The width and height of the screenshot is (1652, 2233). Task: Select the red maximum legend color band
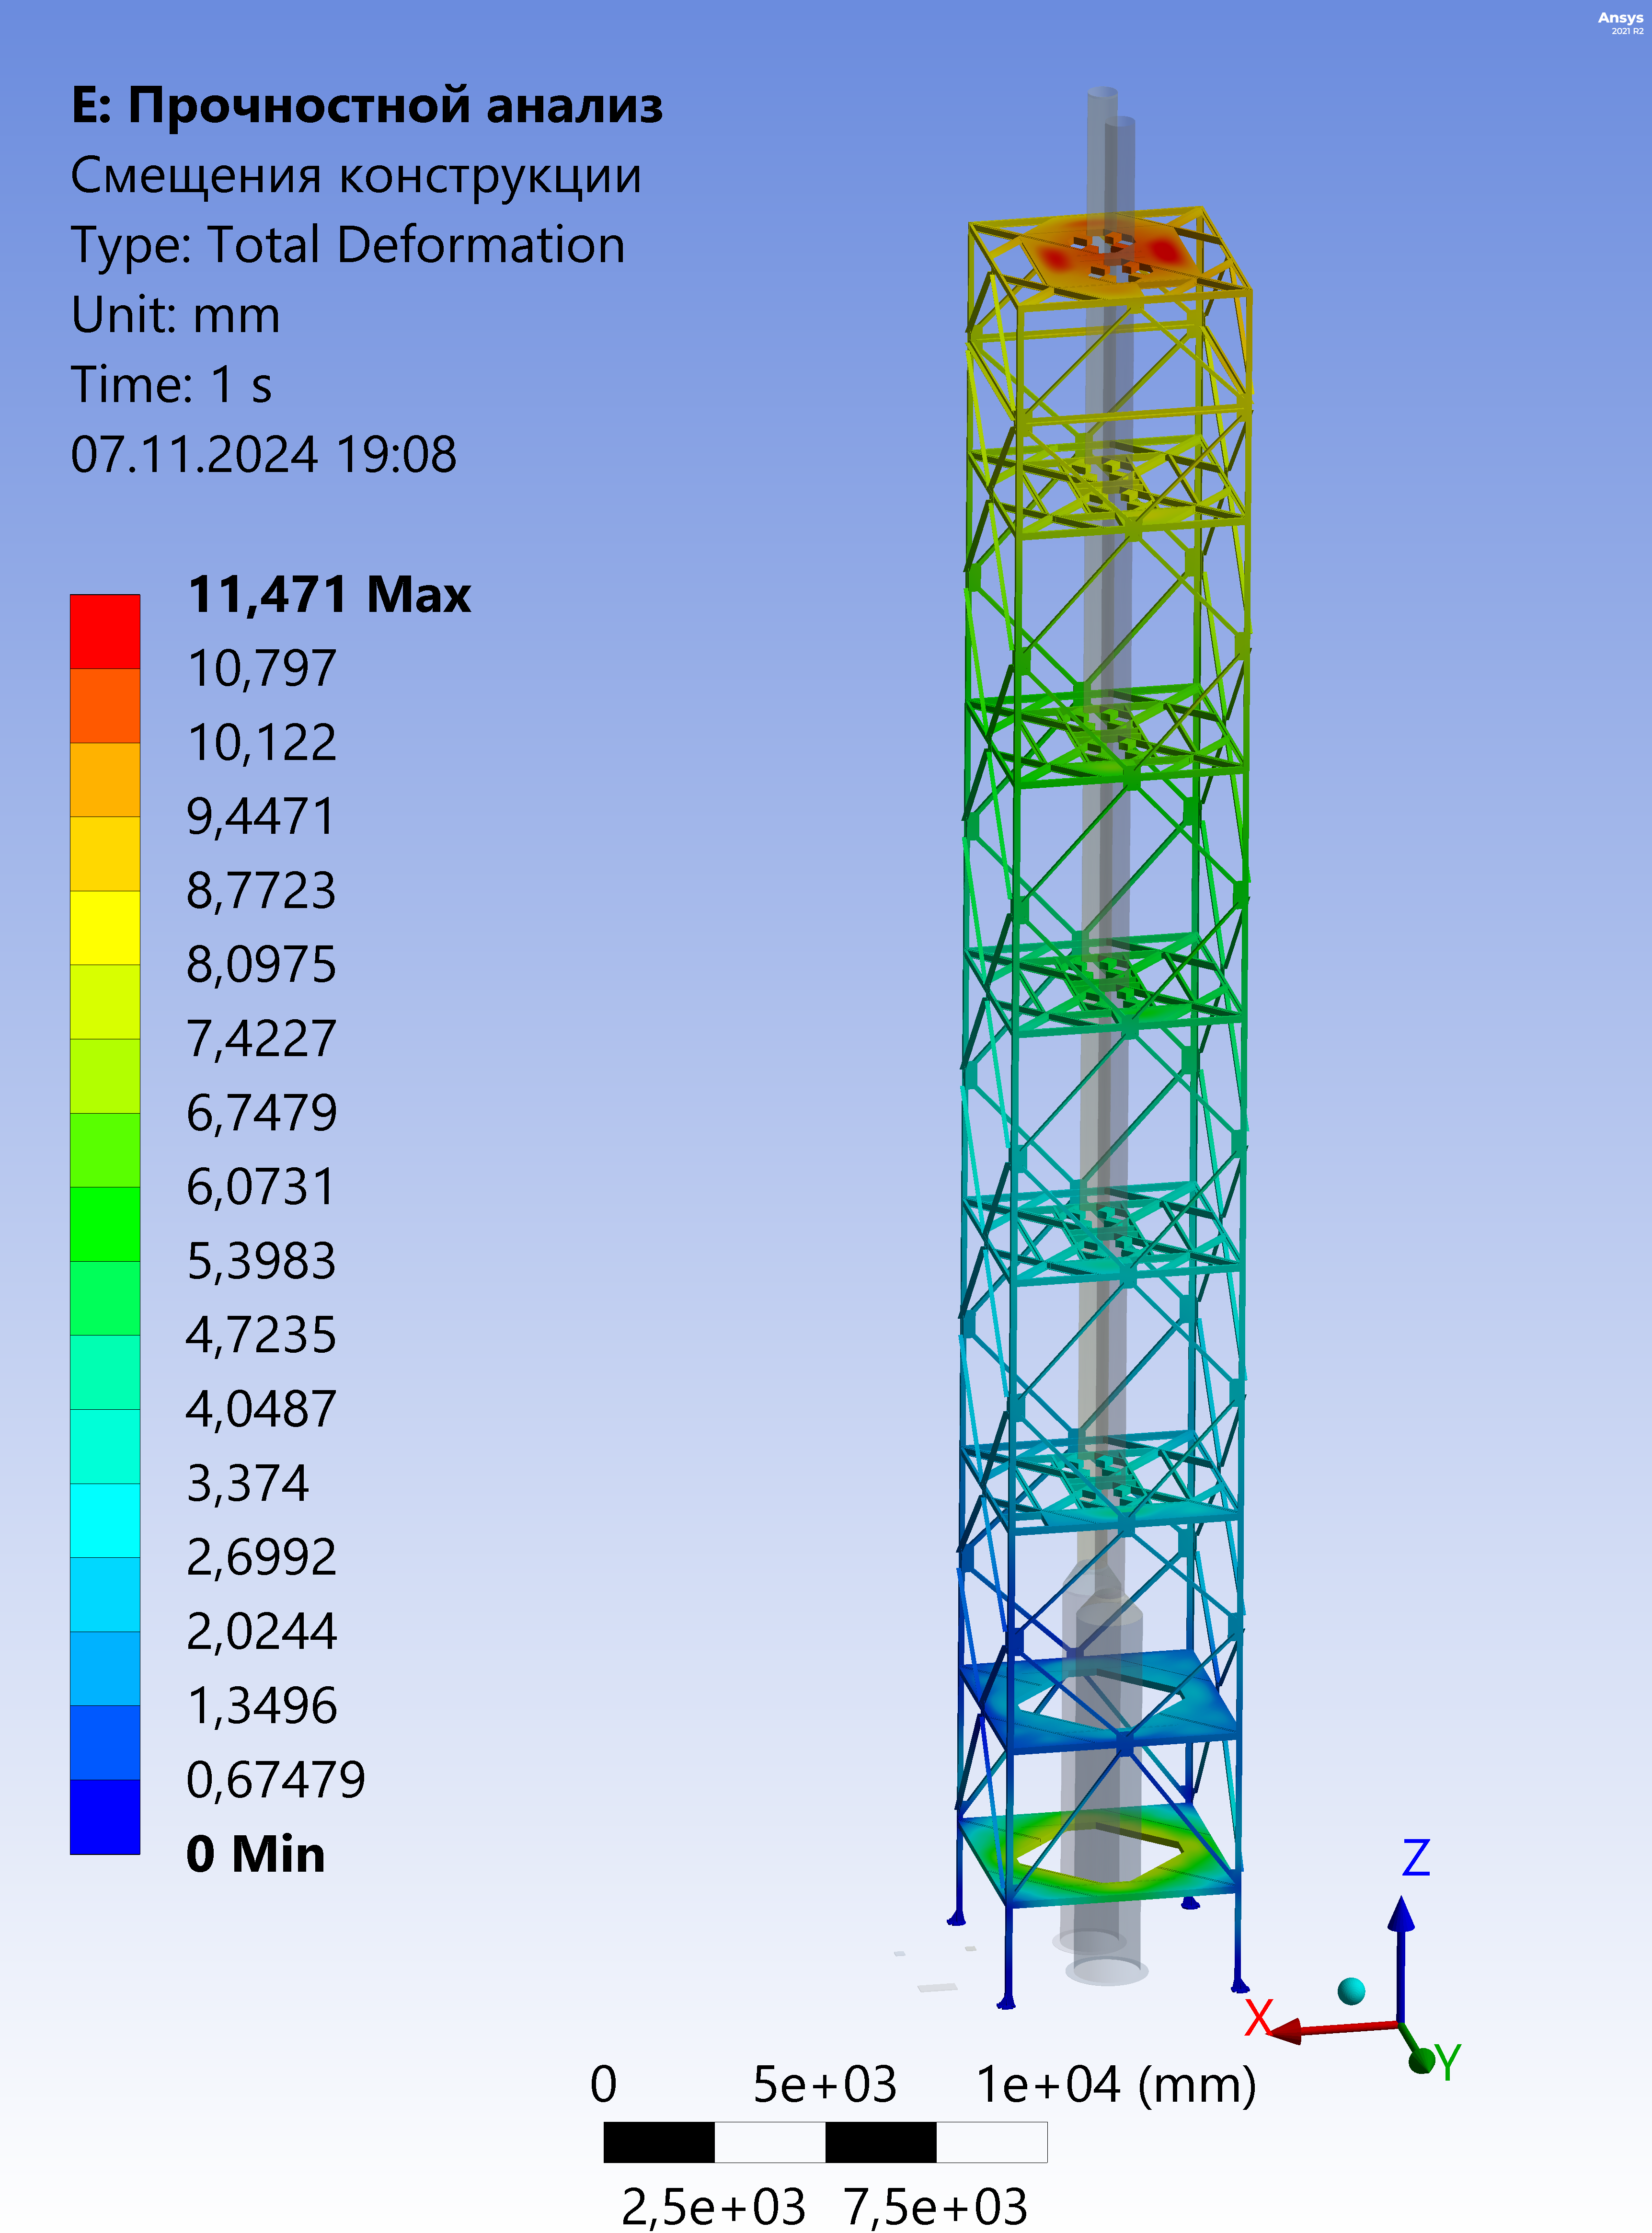pyautogui.click(x=105, y=631)
